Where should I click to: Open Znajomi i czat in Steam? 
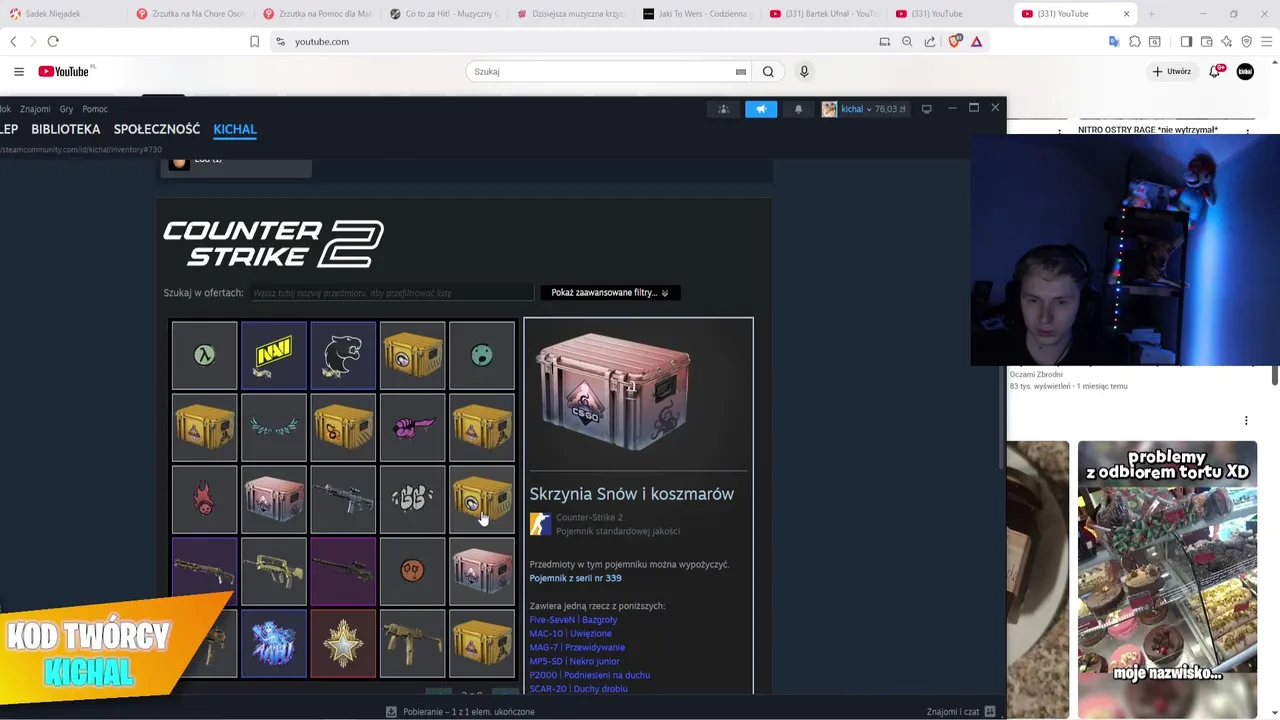point(960,712)
